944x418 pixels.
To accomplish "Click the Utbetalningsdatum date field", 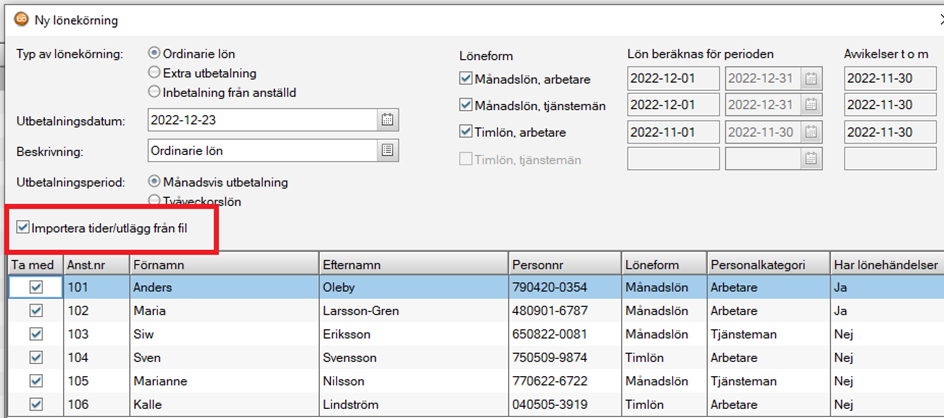I will point(260,120).
